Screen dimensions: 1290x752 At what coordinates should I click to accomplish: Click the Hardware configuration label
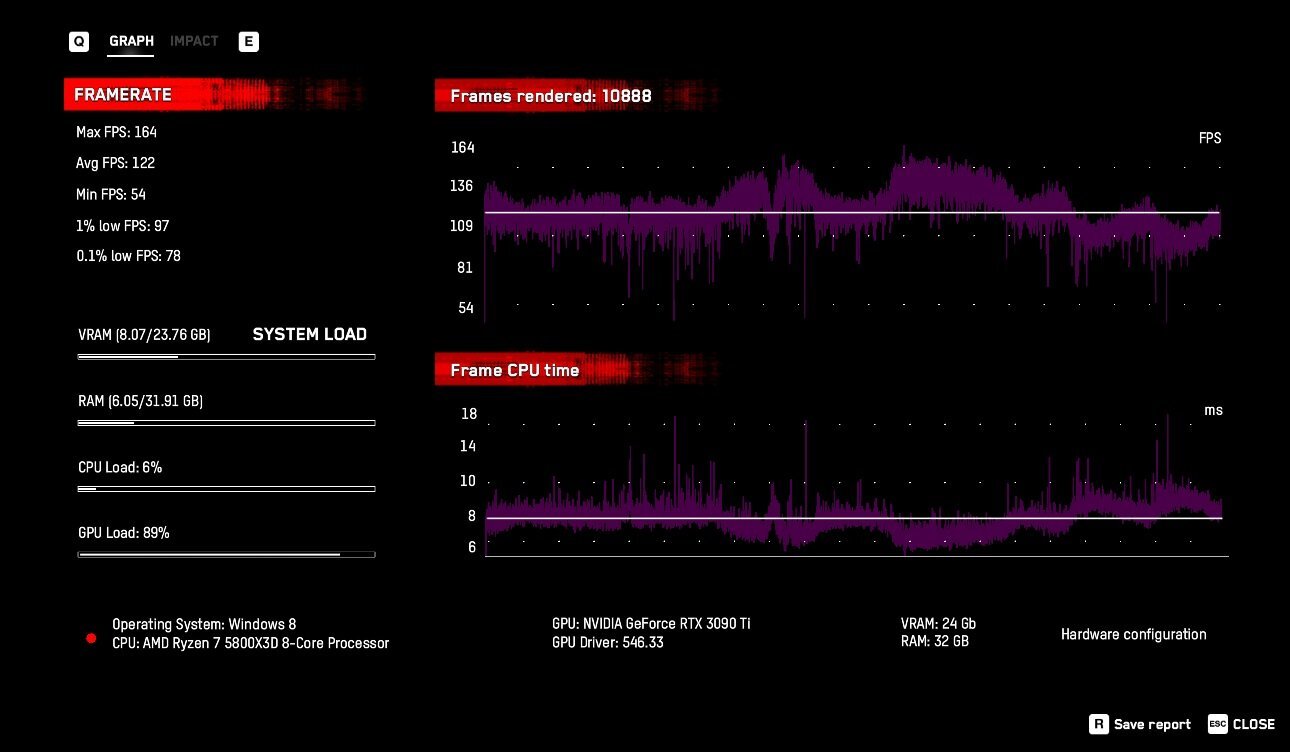tap(1134, 634)
